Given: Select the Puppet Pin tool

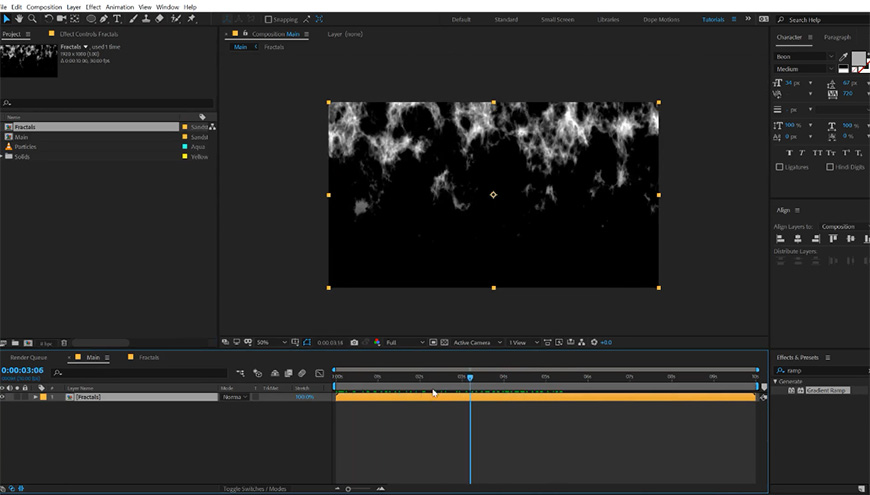Looking at the screenshot, I should pyautogui.click(x=192, y=19).
